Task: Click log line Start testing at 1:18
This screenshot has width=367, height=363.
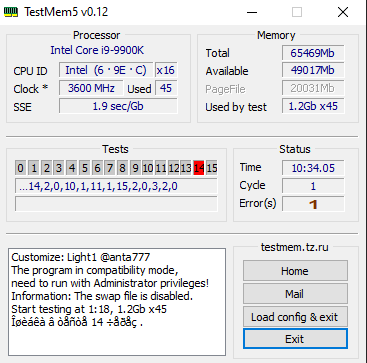Action: click(89, 309)
